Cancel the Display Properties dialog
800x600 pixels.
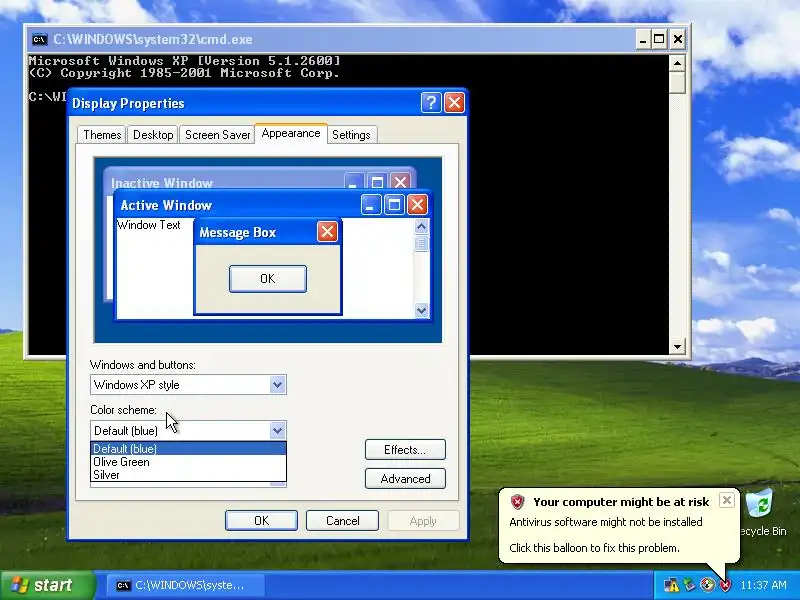pyautogui.click(x=342, y=520)
